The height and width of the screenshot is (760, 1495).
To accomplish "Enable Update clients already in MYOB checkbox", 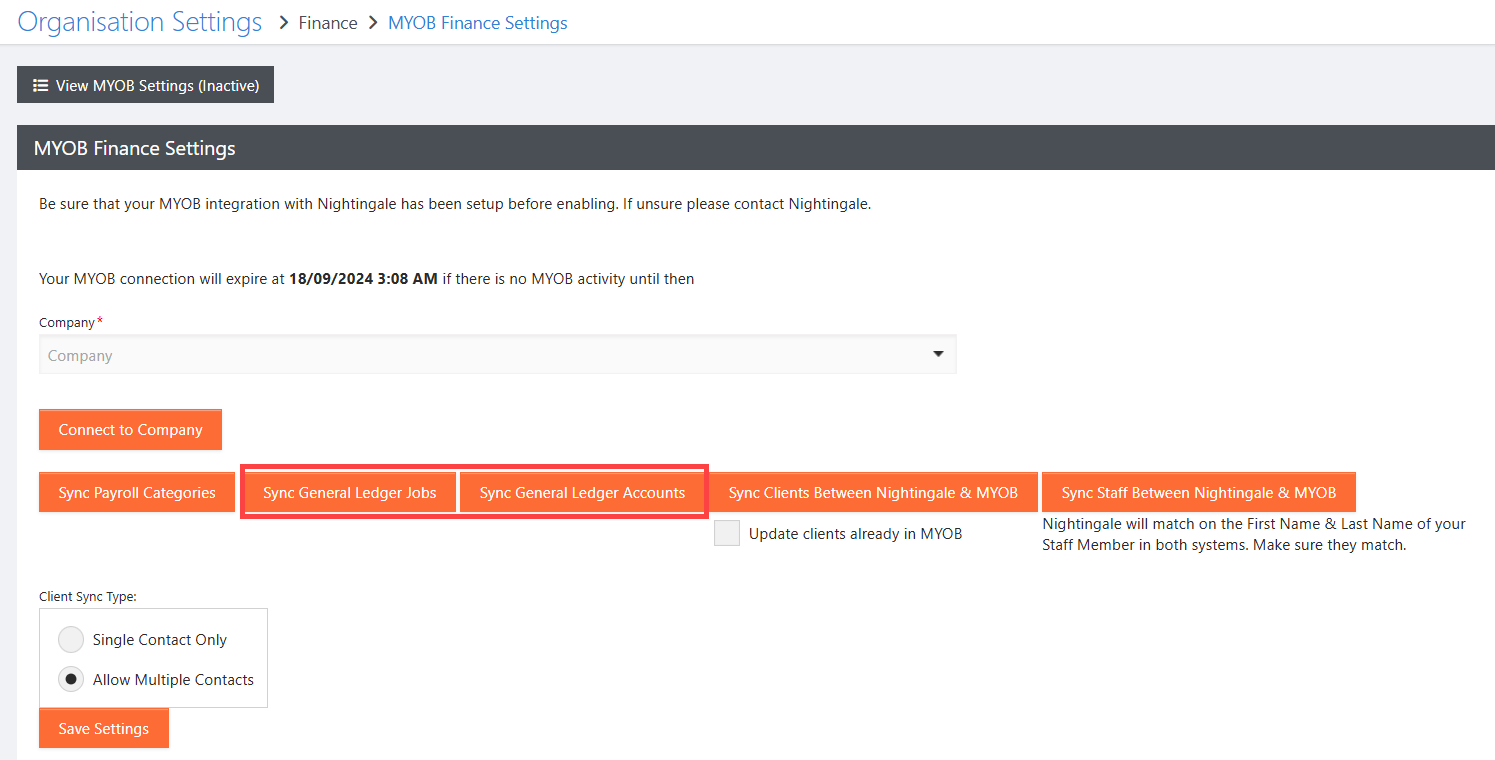I will coord(727,533).
